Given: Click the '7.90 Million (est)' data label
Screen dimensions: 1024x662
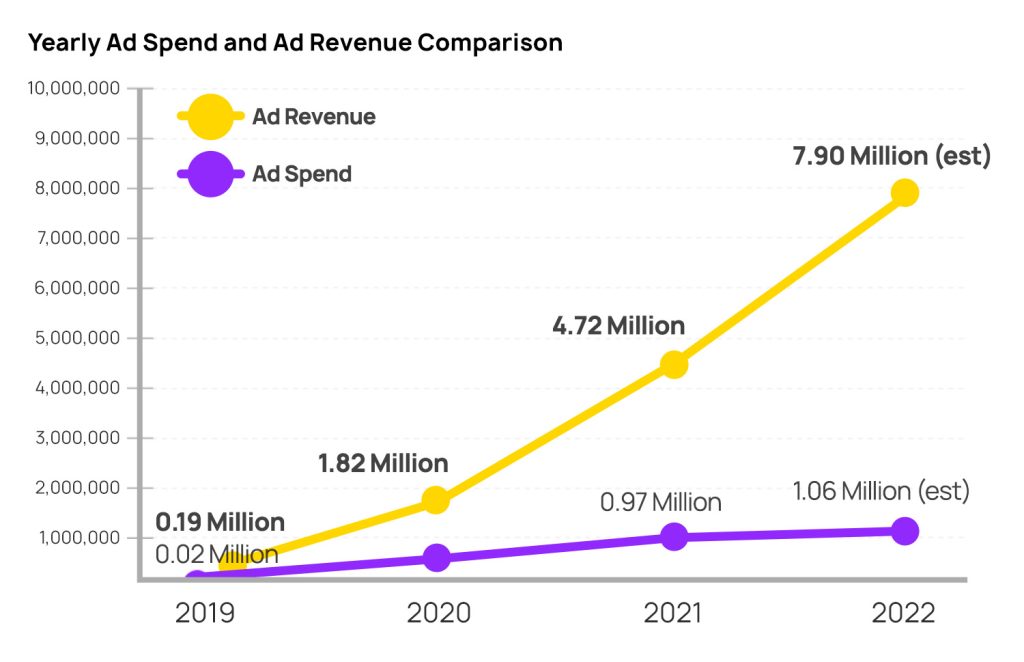Looking at the screenshot, I should click(892, 156).
